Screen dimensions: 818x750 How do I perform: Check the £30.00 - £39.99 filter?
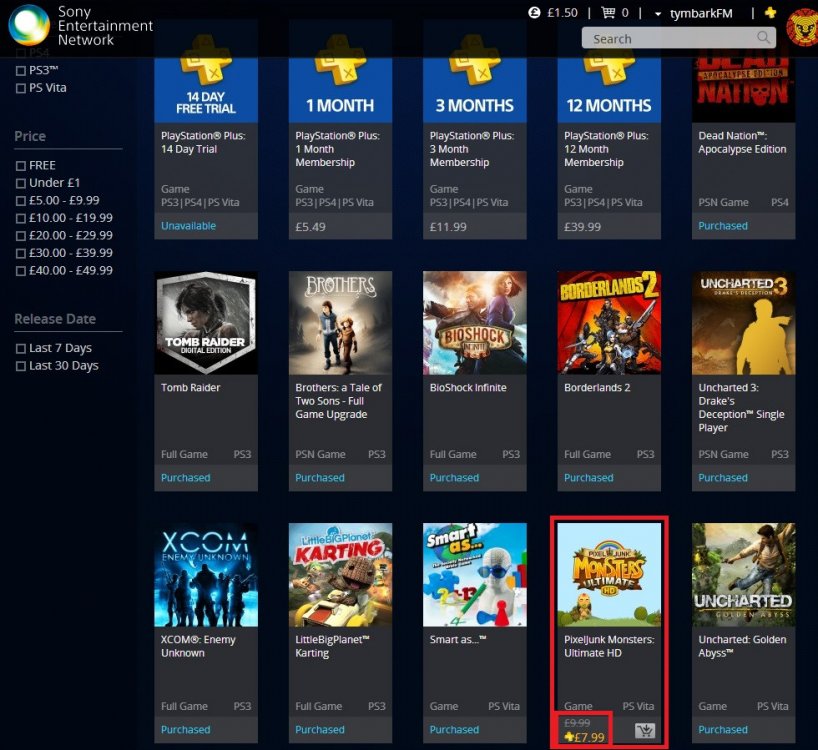tap(21, 253)
